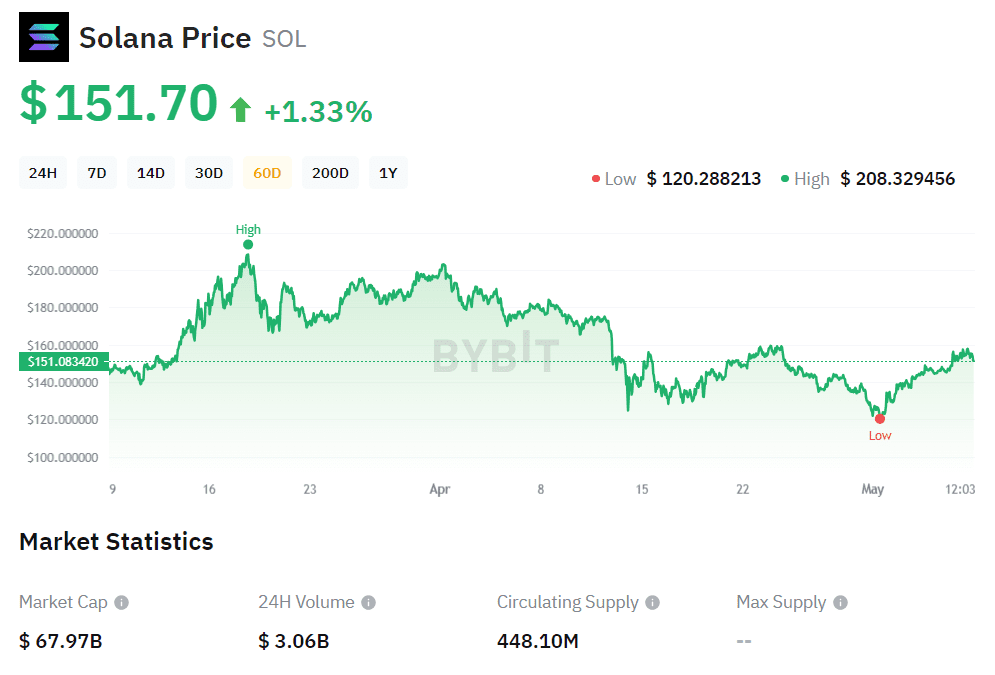Click the red Low legend indicator

tap(596, 180)
